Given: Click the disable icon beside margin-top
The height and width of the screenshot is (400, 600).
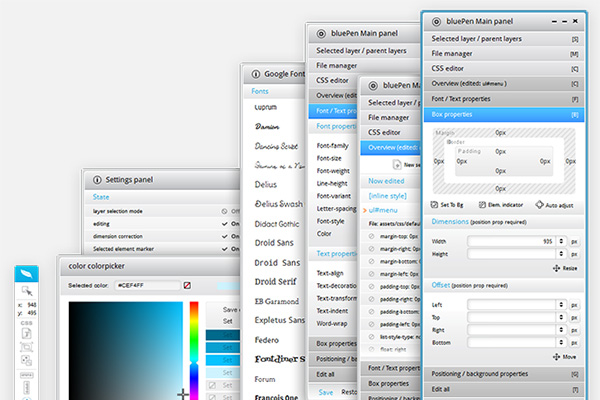Looking at the screenshot, I should point(371,236).
